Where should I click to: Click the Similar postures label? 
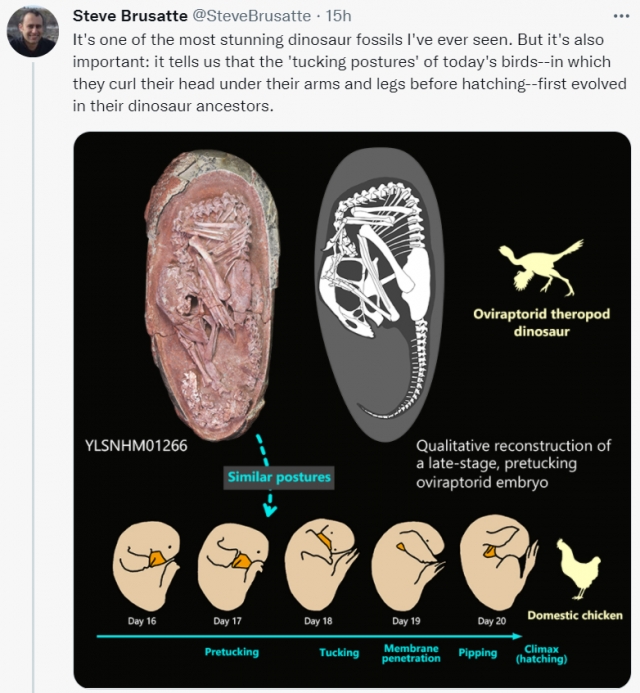(279, 477)
